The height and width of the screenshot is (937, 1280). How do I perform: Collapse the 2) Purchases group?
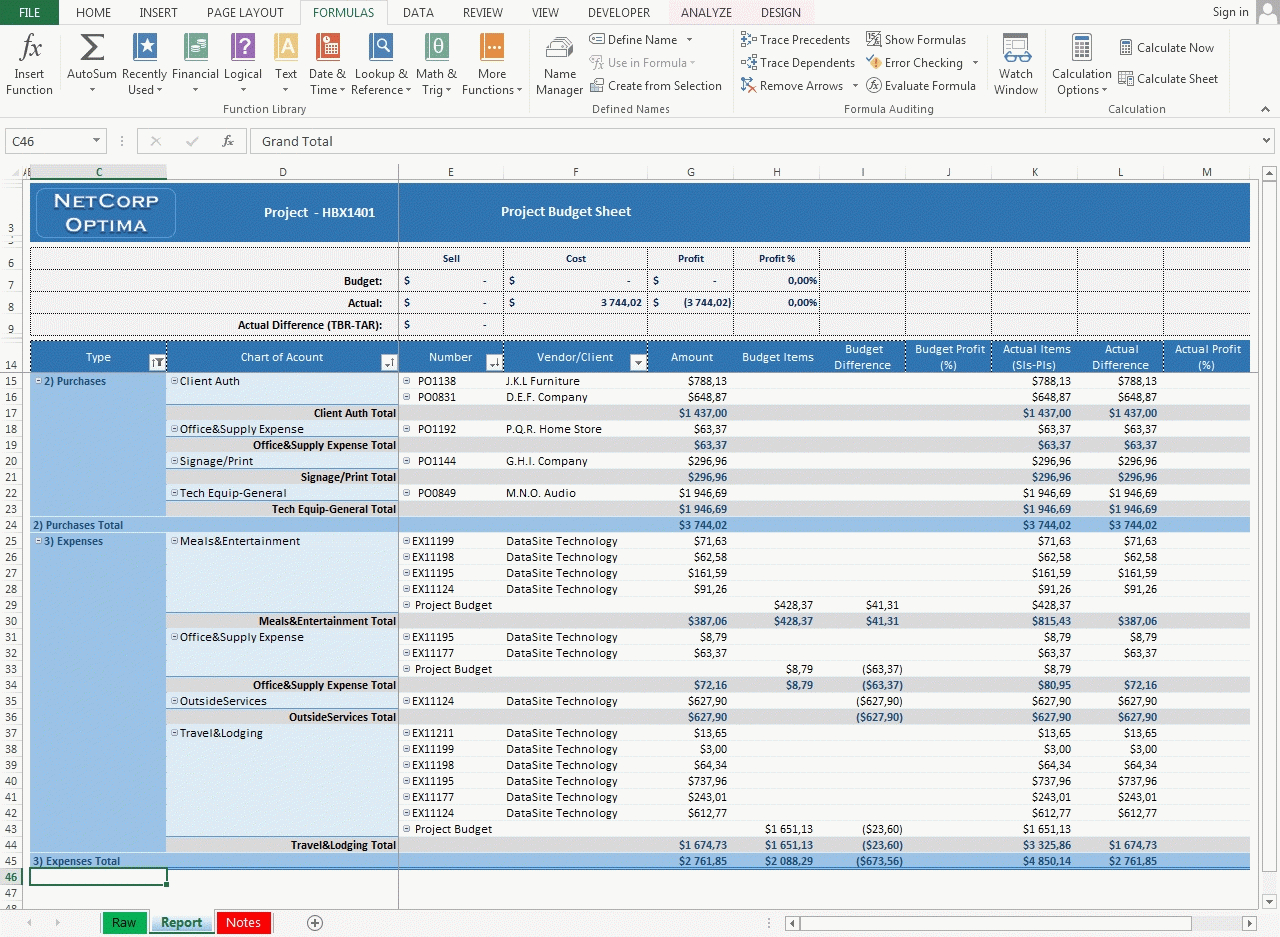pyautogui.click(x=38, y=381)
